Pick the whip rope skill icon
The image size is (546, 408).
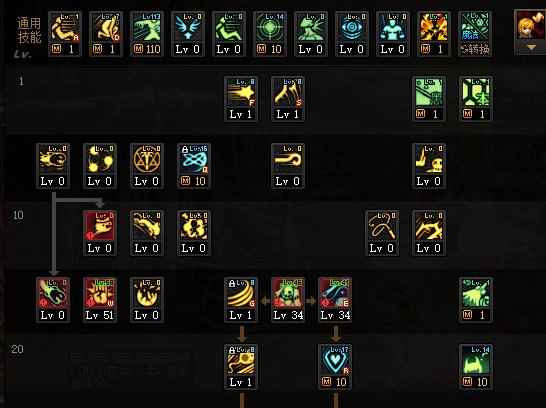(x=382, y=233)
